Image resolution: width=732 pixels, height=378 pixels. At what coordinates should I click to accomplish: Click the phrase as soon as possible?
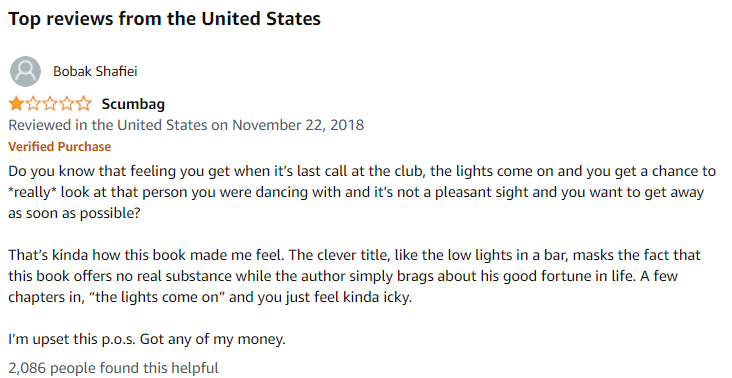74,213
